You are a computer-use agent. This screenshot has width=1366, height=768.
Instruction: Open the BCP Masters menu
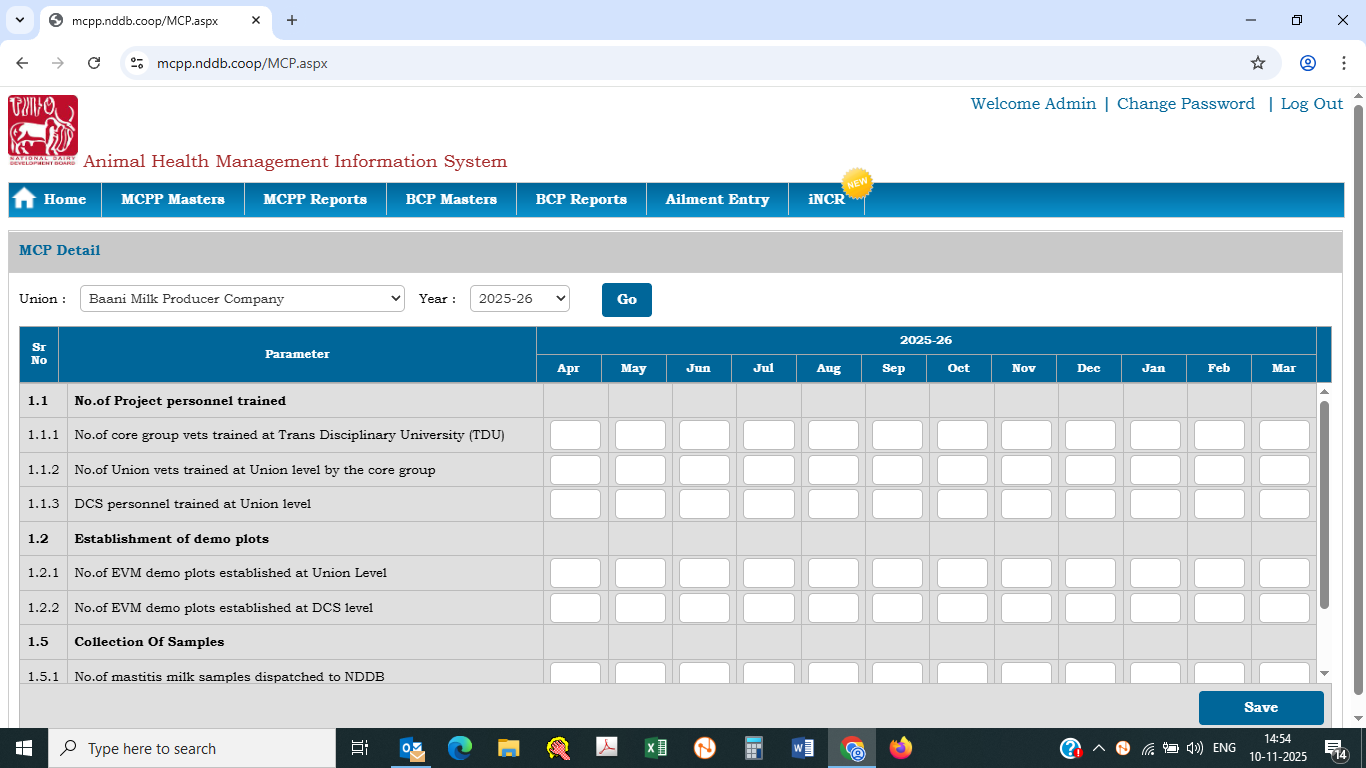point(451,199)
